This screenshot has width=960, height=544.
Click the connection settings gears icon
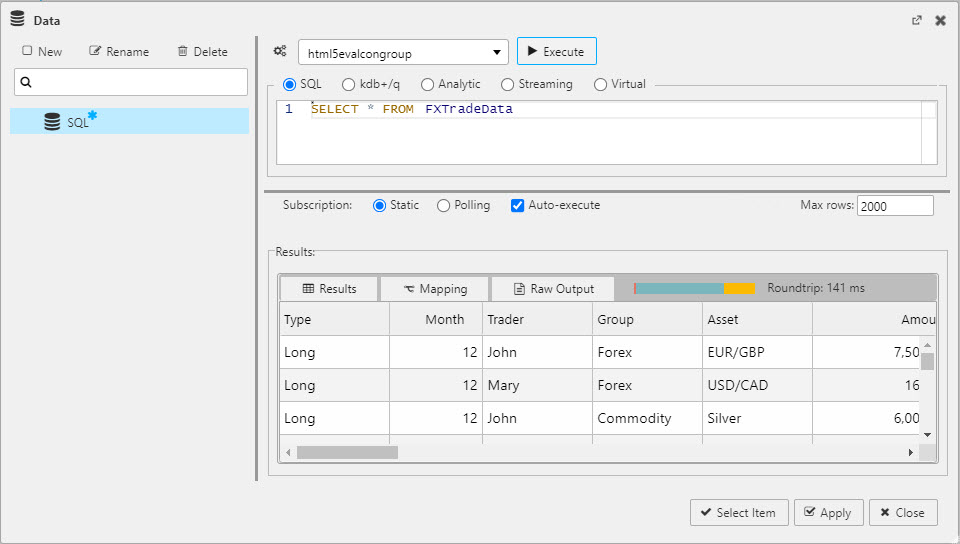click(x=280, y=51)
